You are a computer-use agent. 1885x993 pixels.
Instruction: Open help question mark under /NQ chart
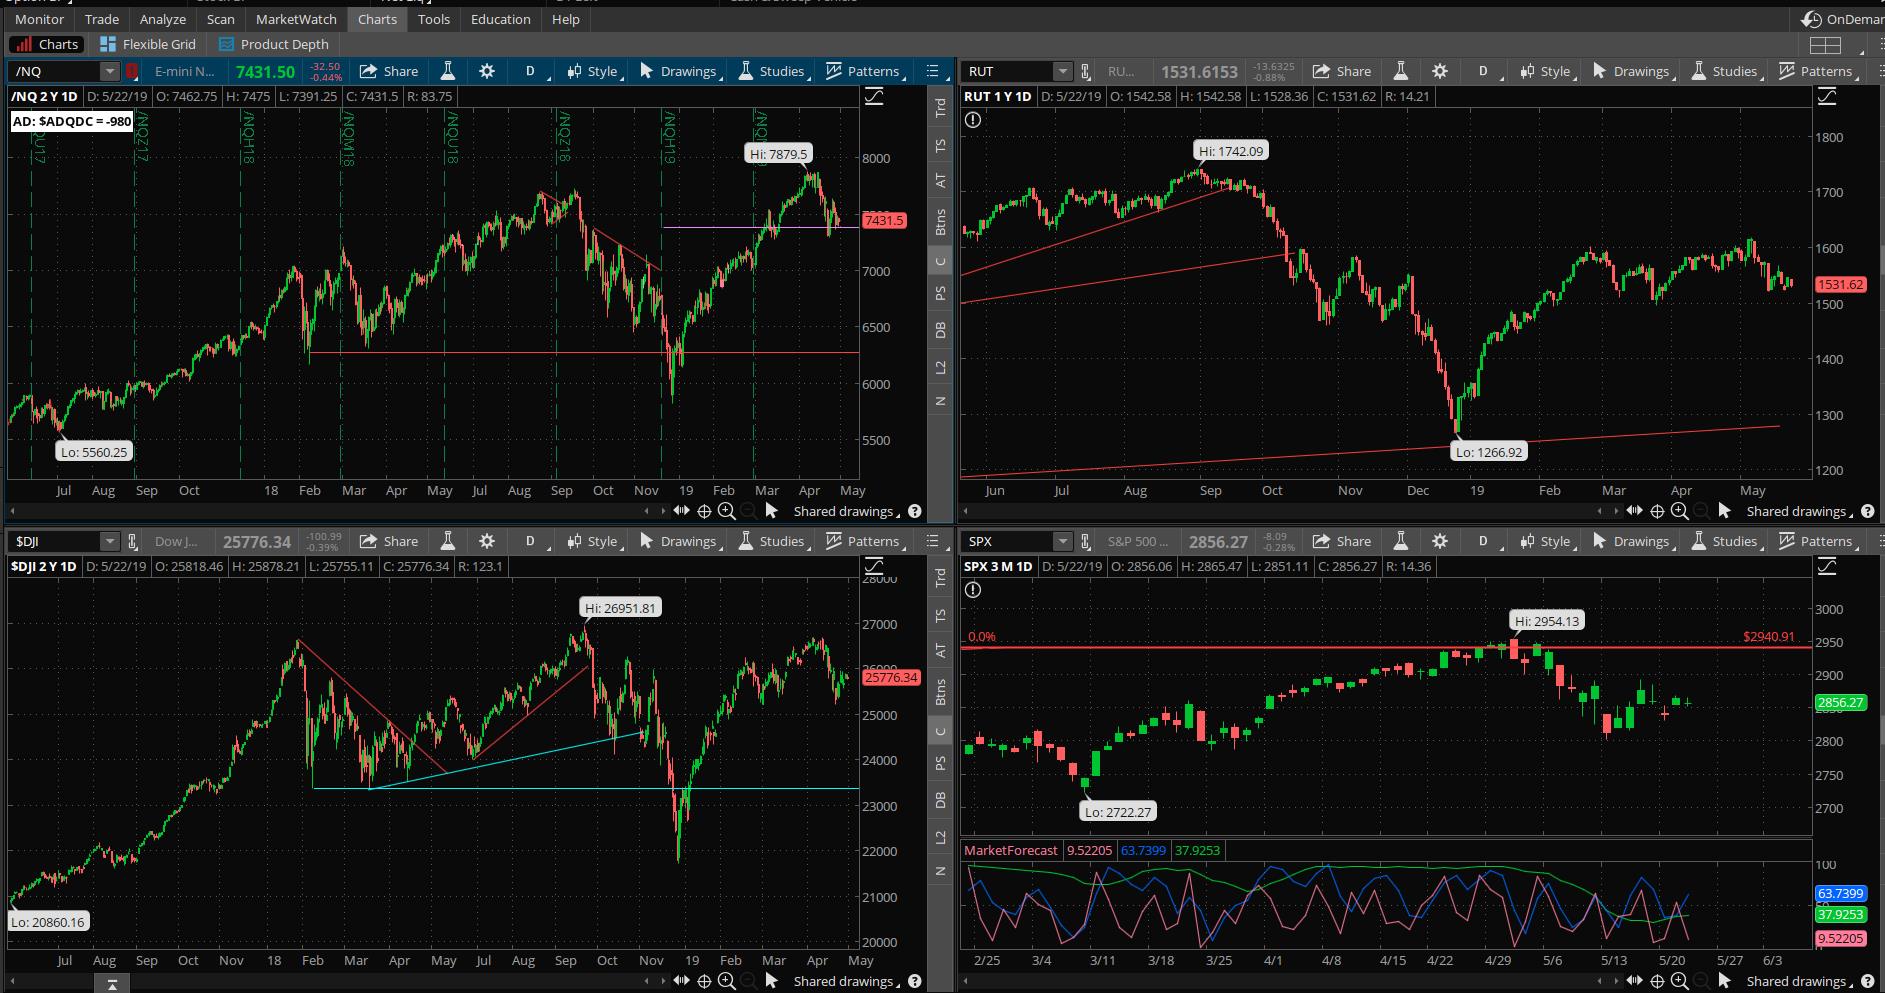914,511
